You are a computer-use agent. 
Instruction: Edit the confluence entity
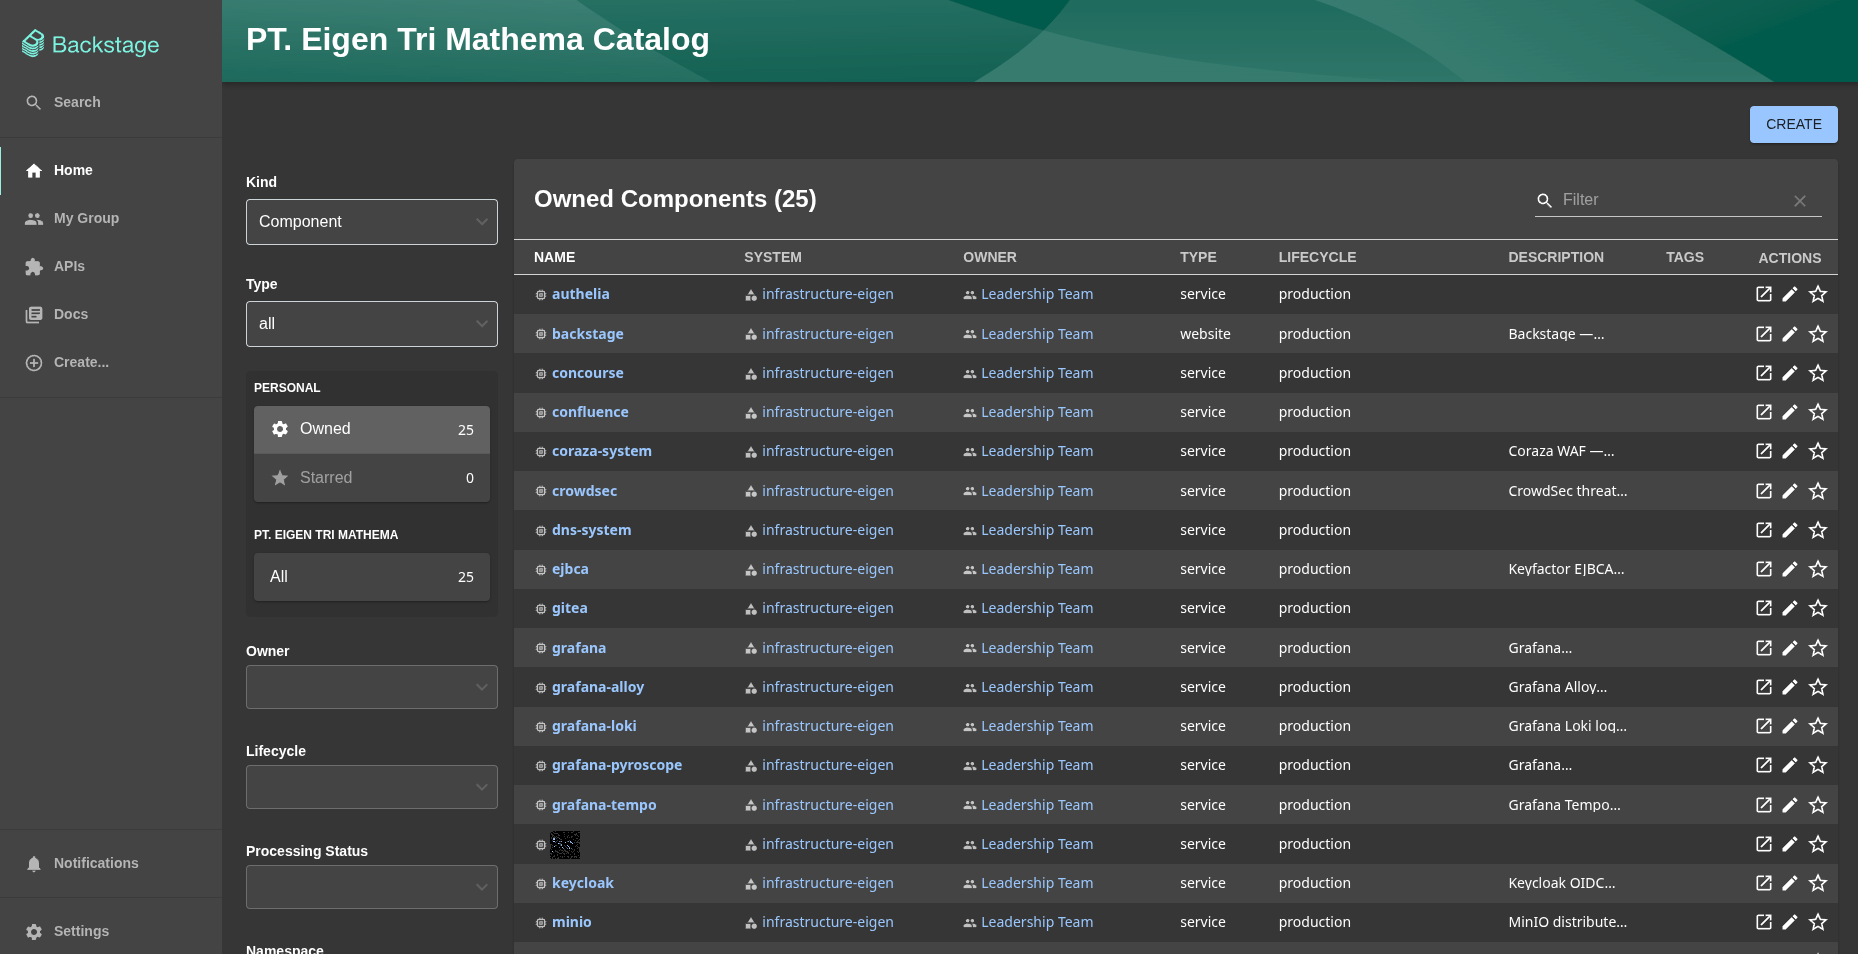tap(1790, 412)
